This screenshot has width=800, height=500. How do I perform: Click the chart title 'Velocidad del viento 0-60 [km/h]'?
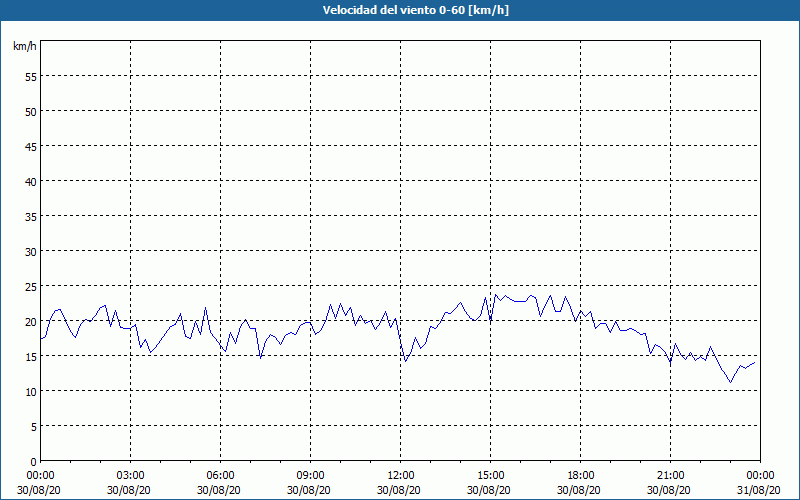415,10
